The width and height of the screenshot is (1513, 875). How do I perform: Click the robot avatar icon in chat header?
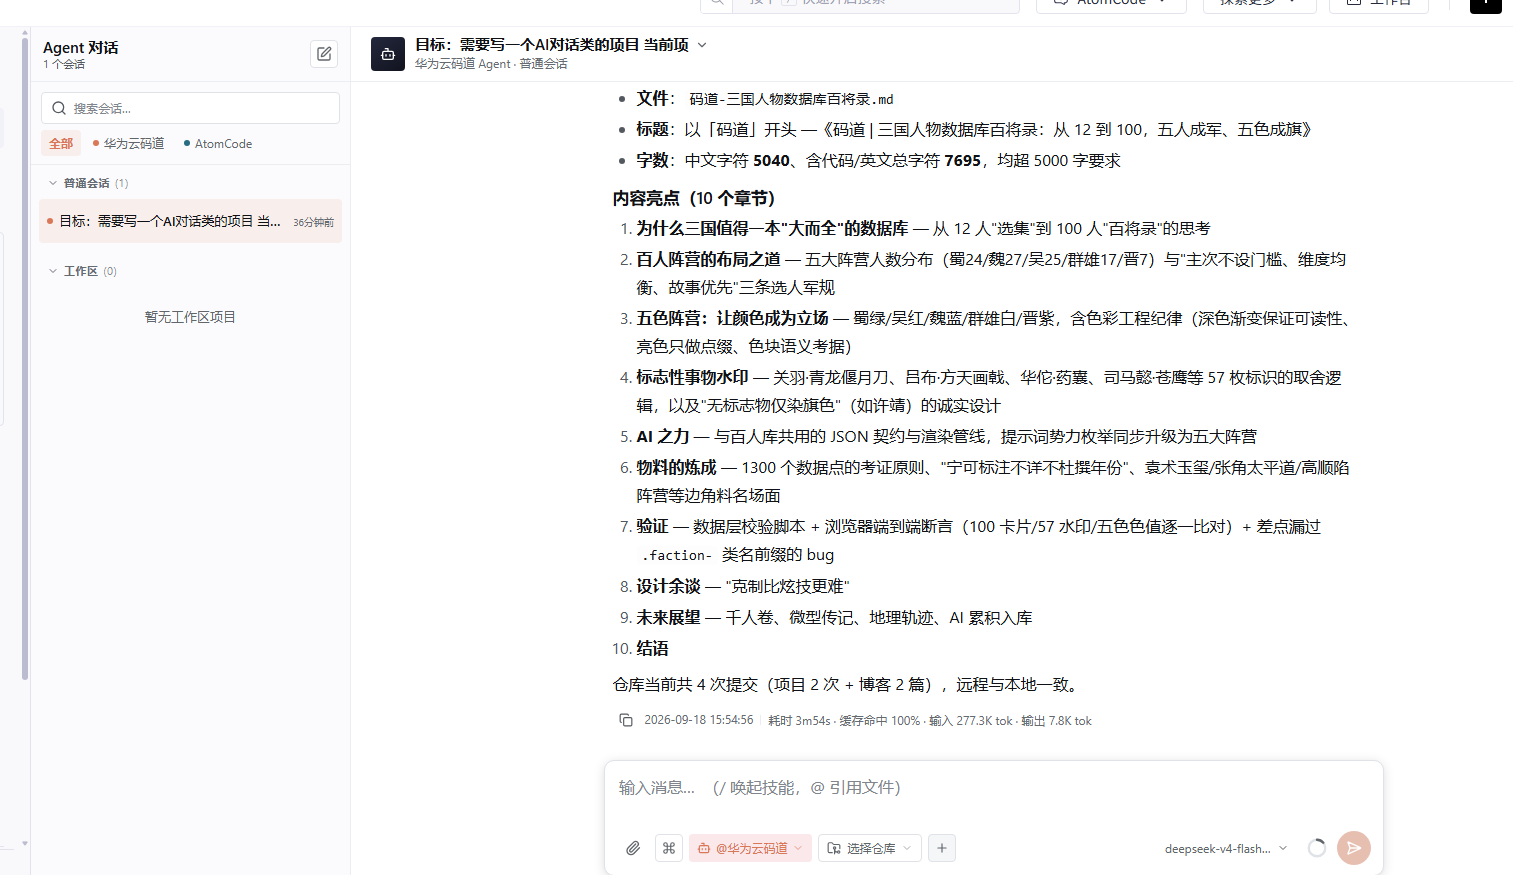pyautogui.click(x=388, y=54)
